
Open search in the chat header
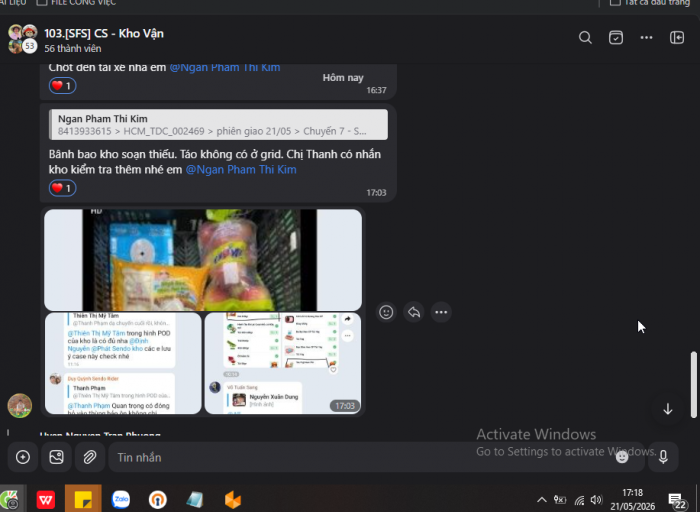pyautogui.click(x=585, y=37)
